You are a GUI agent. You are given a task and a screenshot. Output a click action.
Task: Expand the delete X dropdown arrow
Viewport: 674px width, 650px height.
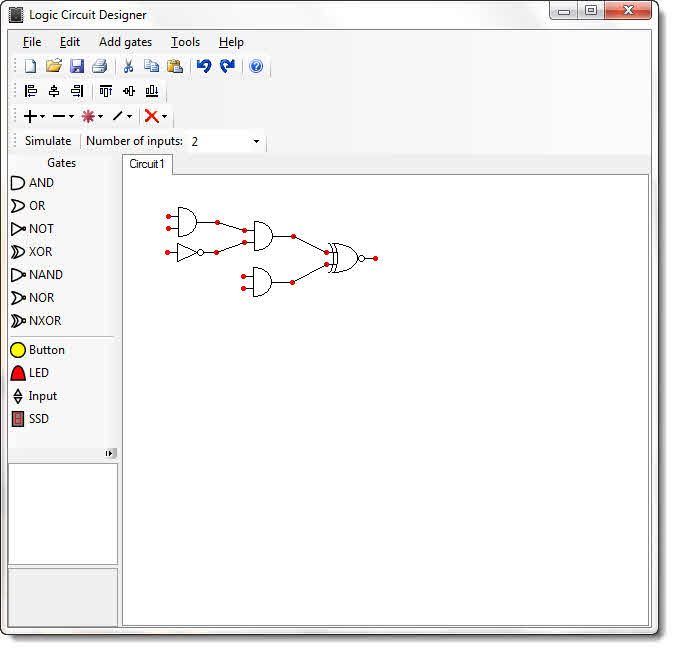point(164,117)
